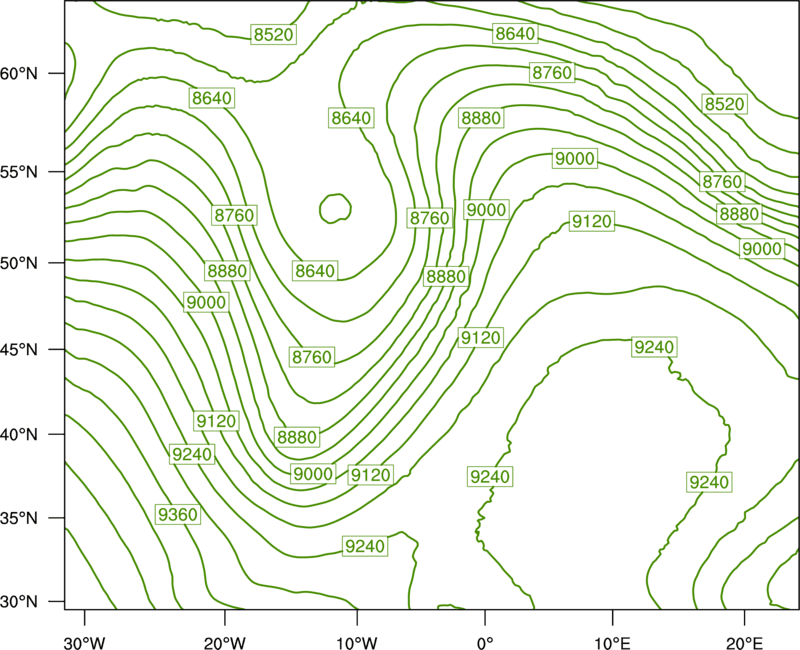Select the 55°N latitude axis label
Image resolution: width=800 pixels, height=650 pixels.
click(x=19, y=172)
